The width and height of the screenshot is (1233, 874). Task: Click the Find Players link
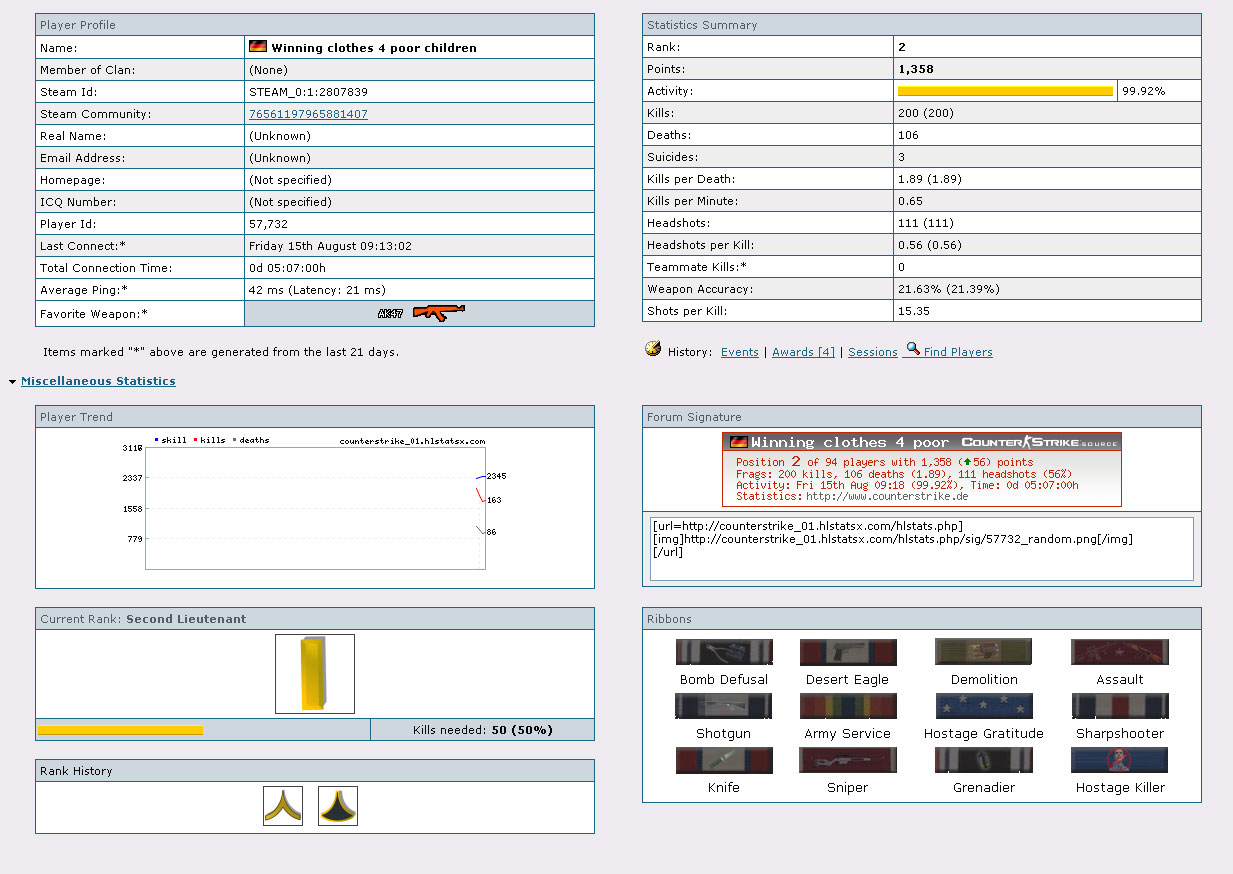pyautogui.click(x=957, y=352)
